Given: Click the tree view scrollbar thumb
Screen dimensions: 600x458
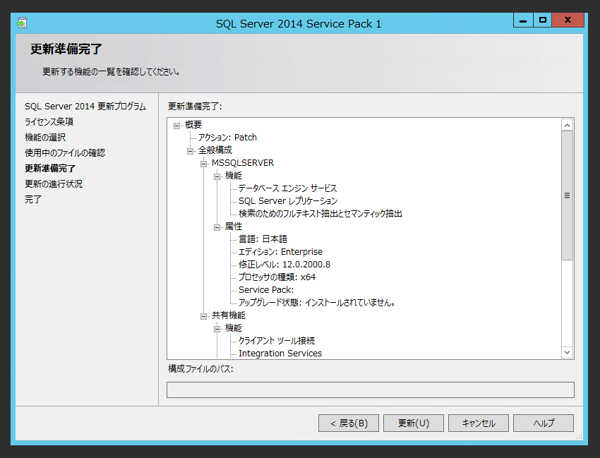Looking at the screenshot, I should (x=567, y=196).
